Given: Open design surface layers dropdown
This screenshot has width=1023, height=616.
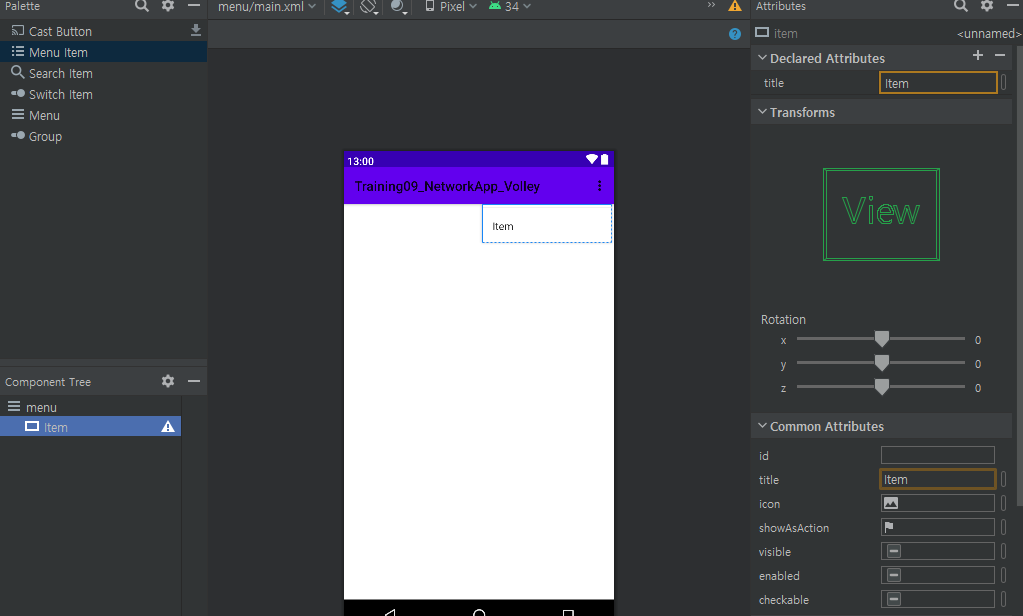Looking at the screenshot, I should tap(340, 7).
